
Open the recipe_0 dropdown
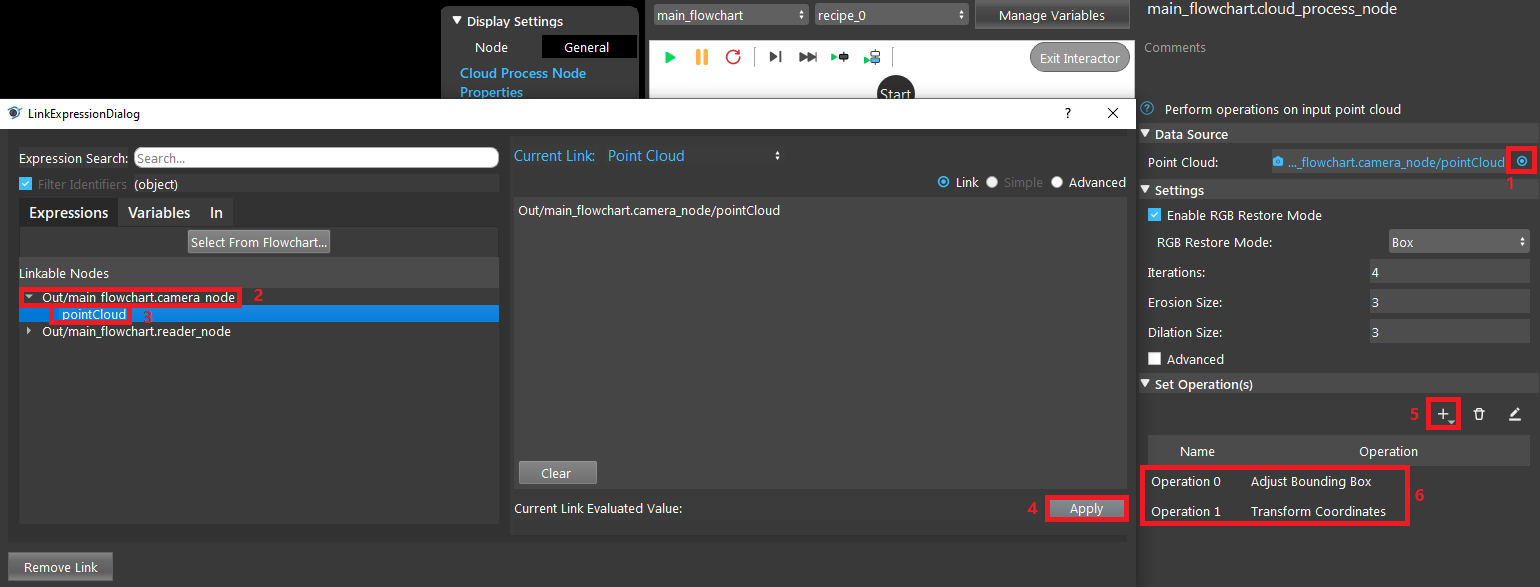pyautogui.click(x=892, y=15)
